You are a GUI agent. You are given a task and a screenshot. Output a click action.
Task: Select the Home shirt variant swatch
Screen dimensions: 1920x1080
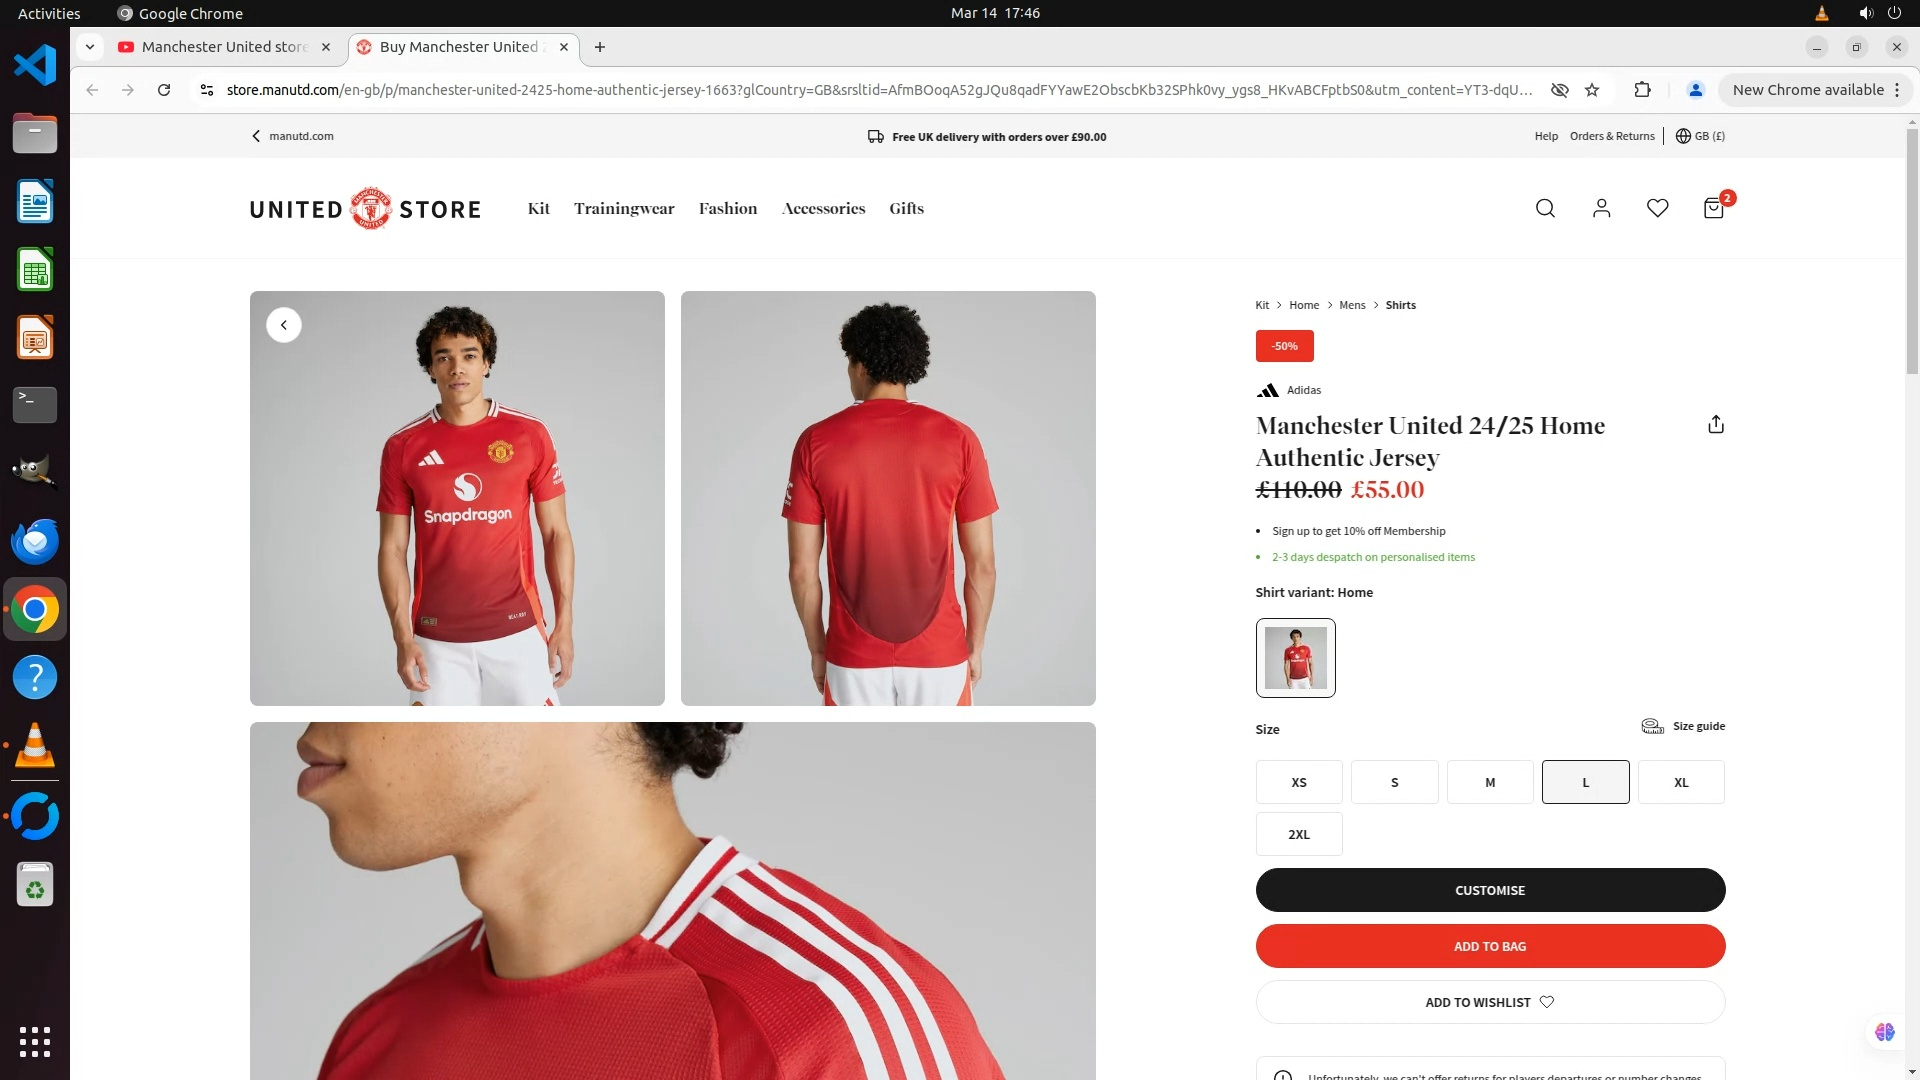coord(1295,658)
